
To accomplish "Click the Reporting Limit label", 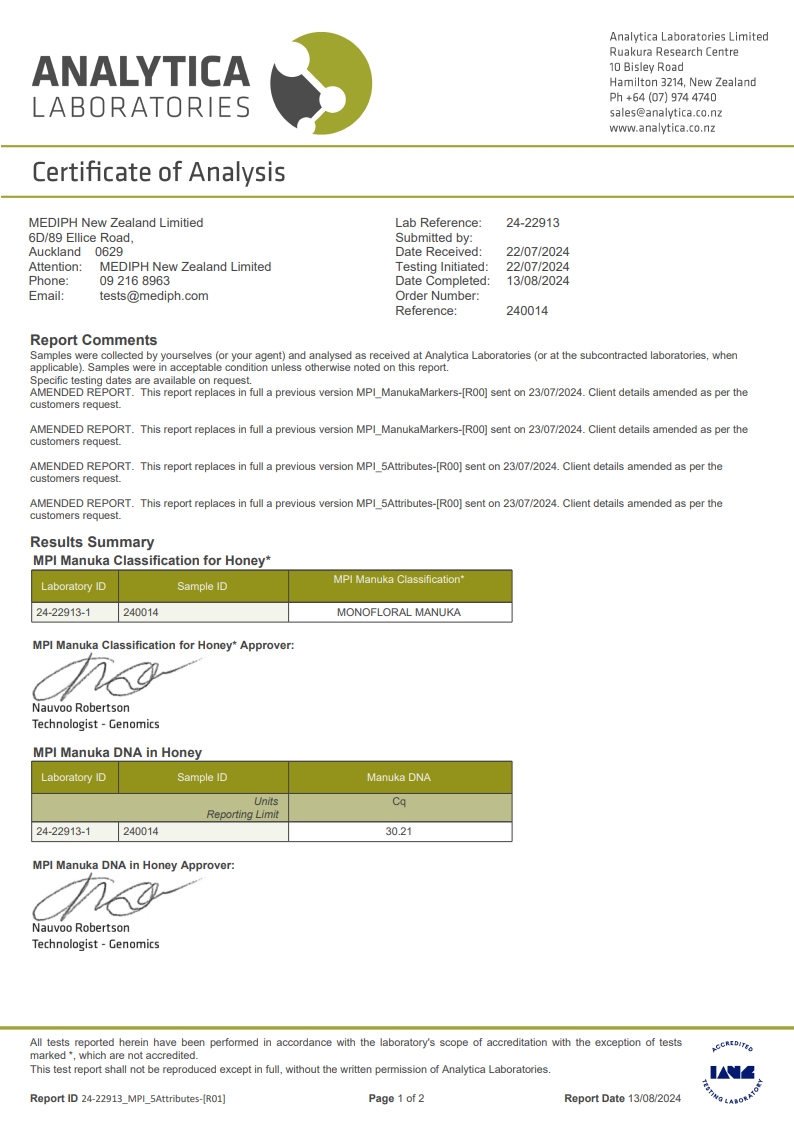I will (243, 814).
